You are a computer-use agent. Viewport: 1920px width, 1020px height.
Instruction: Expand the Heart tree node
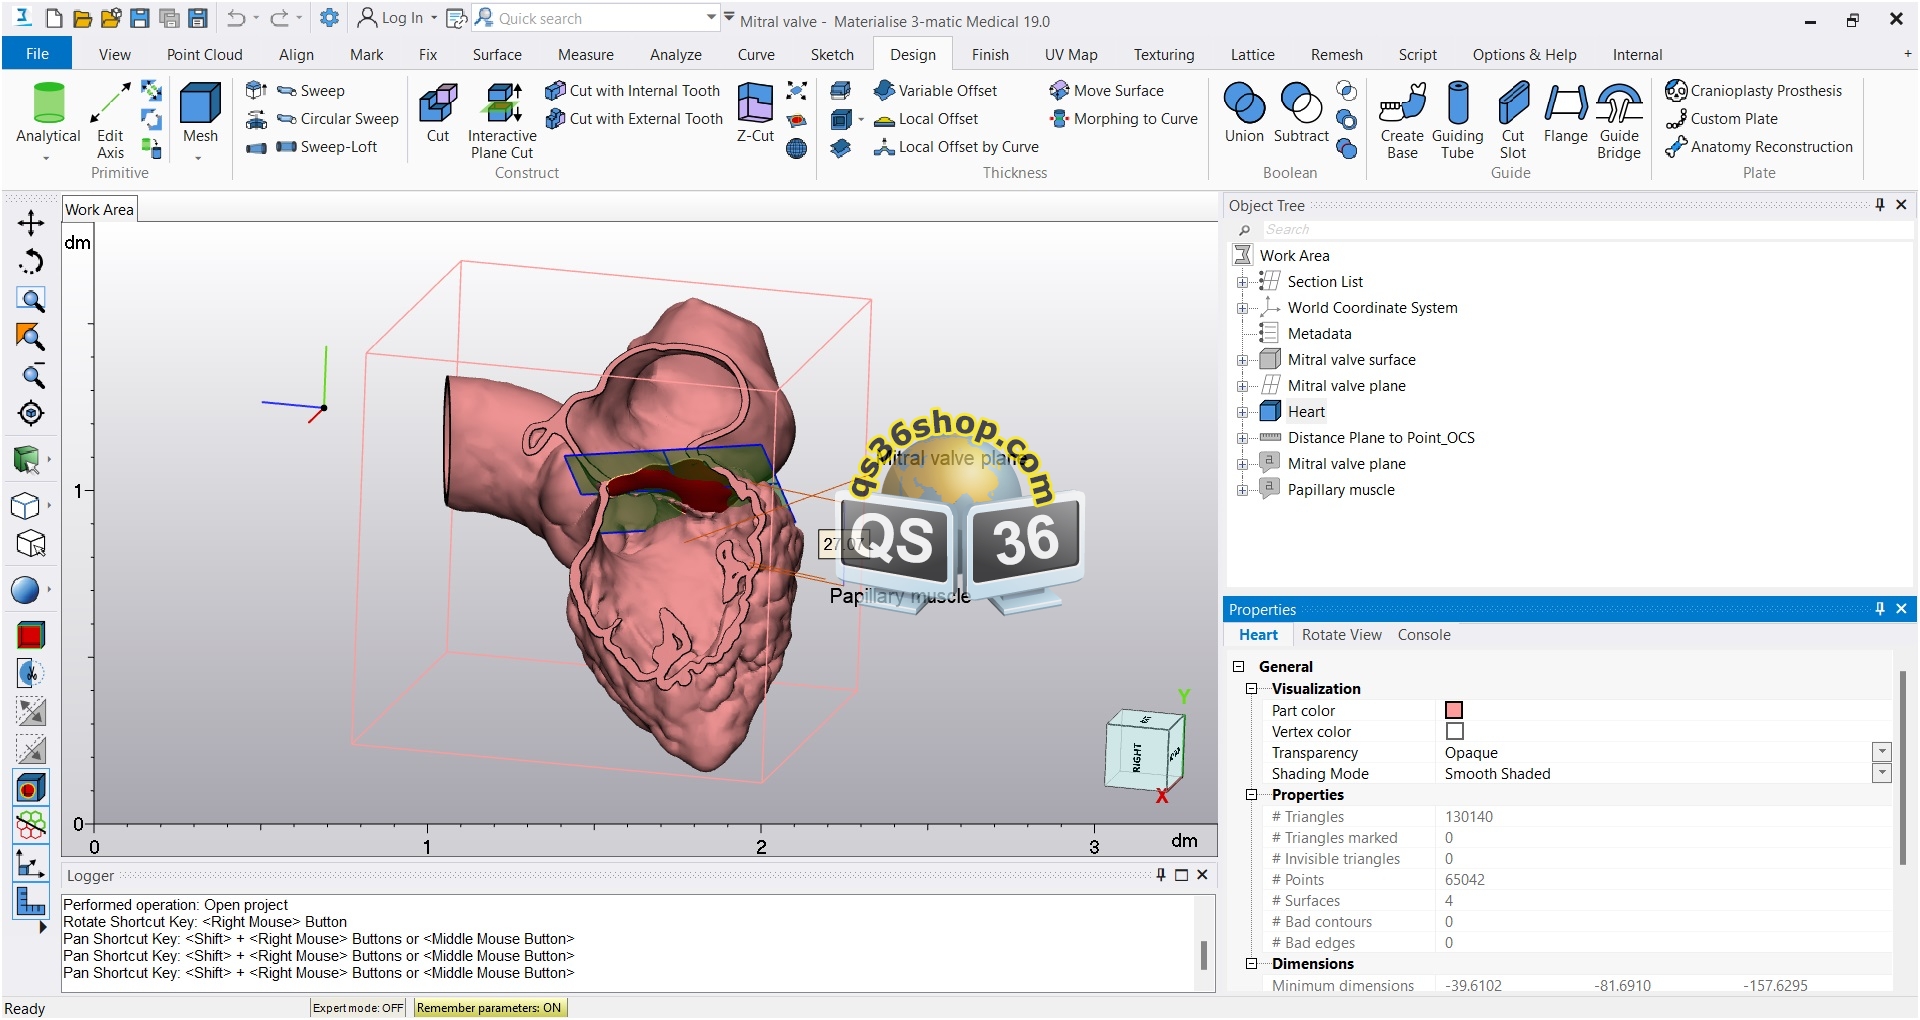coord(1242,412)
